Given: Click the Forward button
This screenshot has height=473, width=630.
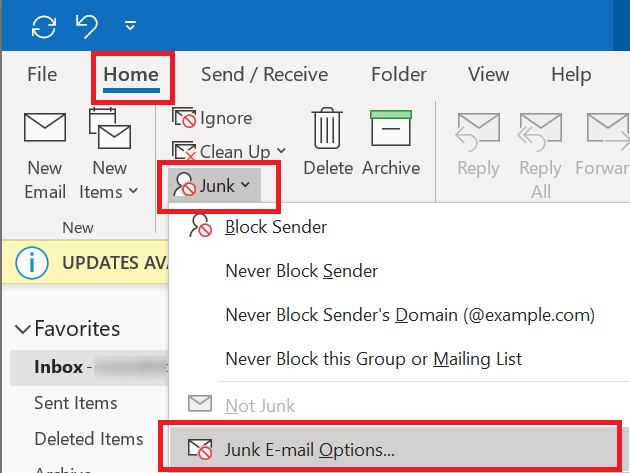Looking at the screenshot, I should pyautogui.click(x=603, y=145).
